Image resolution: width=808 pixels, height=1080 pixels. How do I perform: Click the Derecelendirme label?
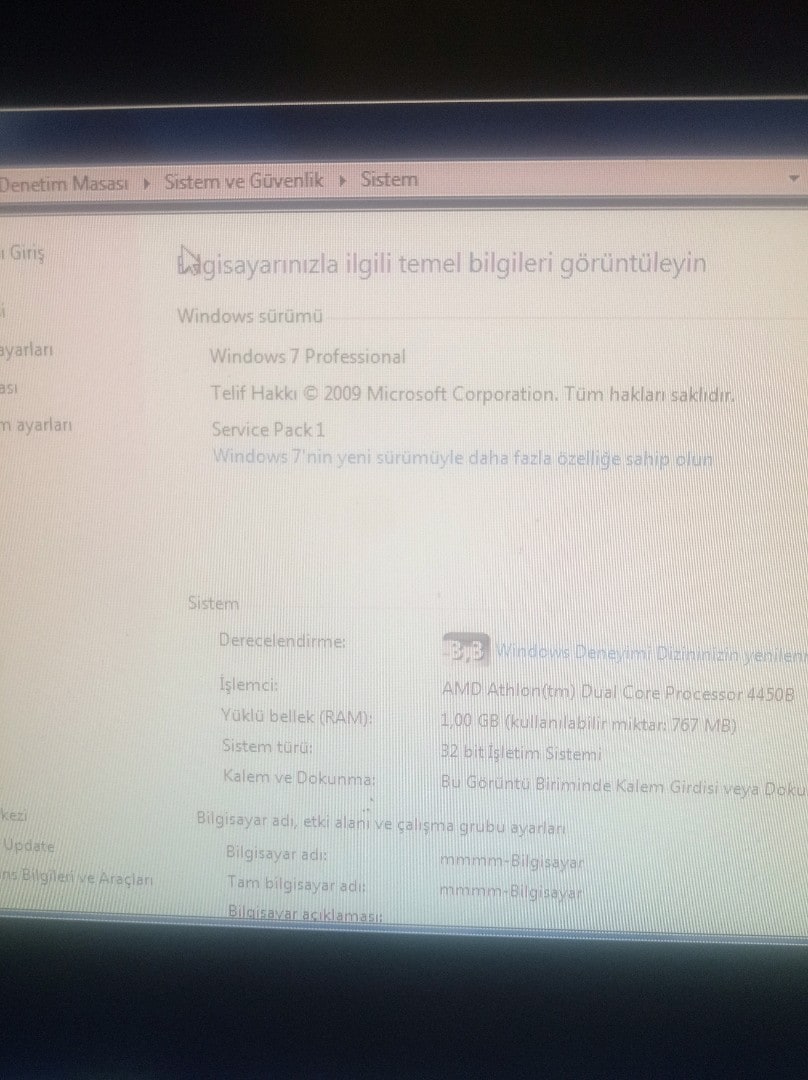coord(282,641)
